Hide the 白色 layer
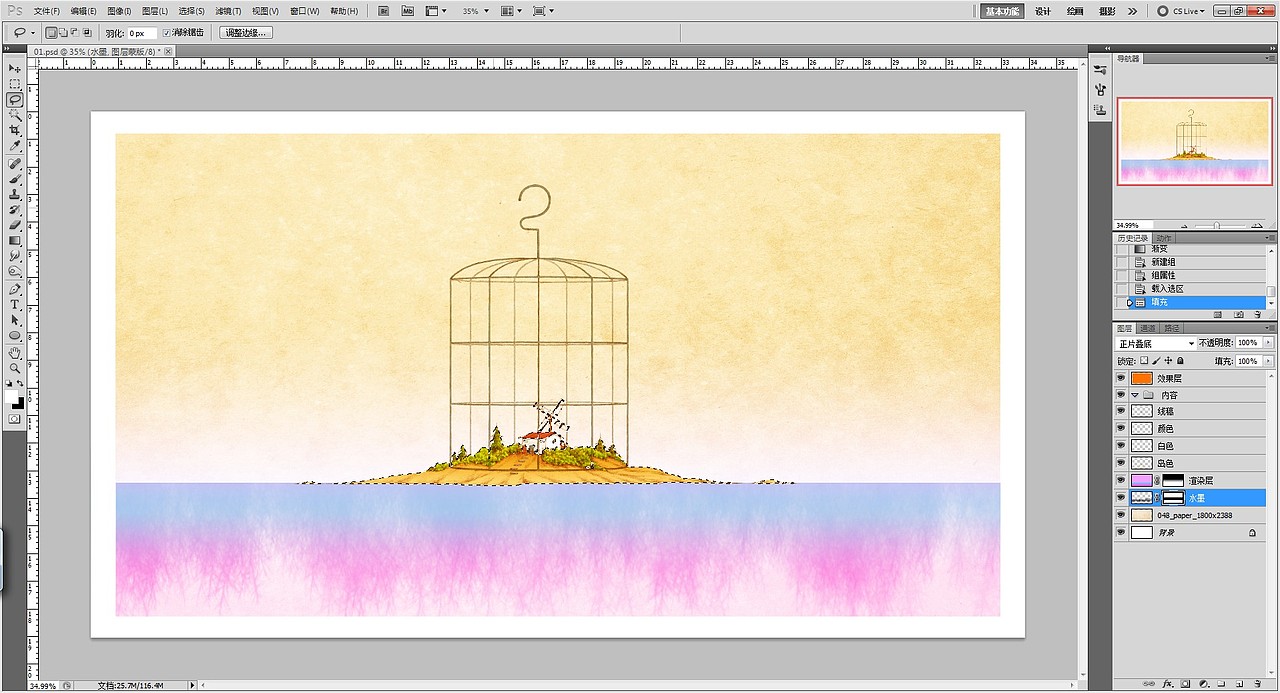Viewport: 1280px width, 693px height. click(1120, 445)
